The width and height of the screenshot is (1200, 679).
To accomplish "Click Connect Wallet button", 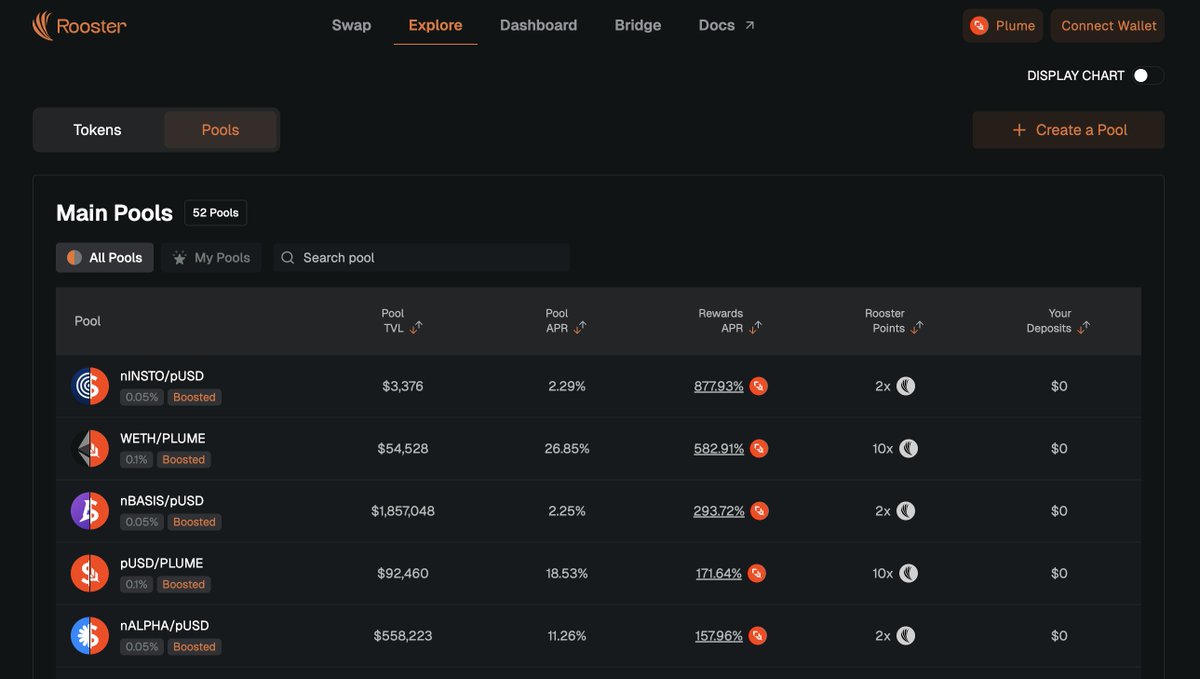I will pos(1108,26).
